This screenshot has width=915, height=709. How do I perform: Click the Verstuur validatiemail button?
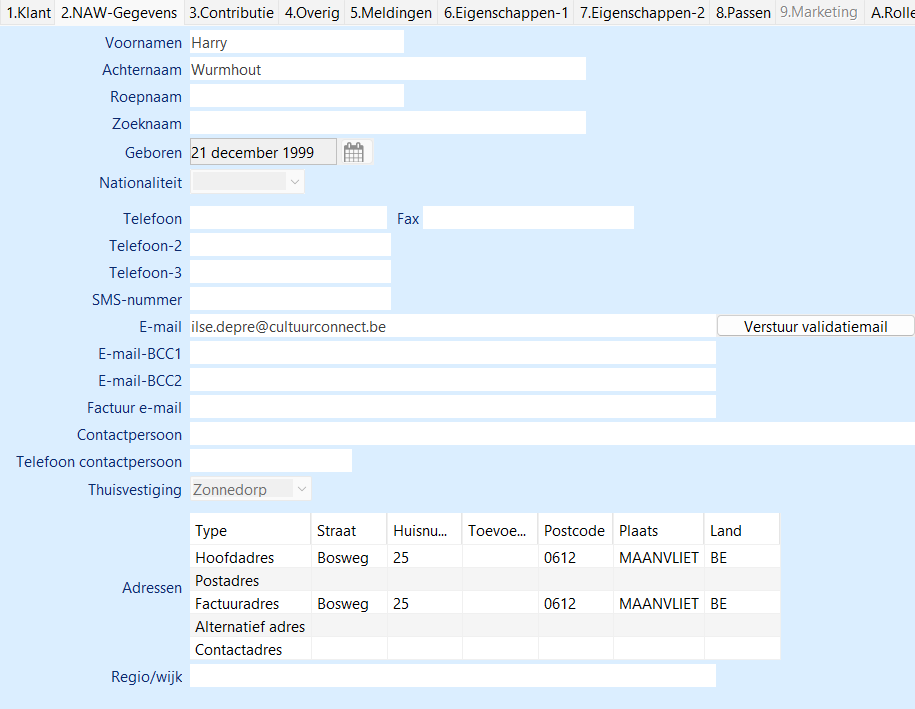[x=815, y=326]
